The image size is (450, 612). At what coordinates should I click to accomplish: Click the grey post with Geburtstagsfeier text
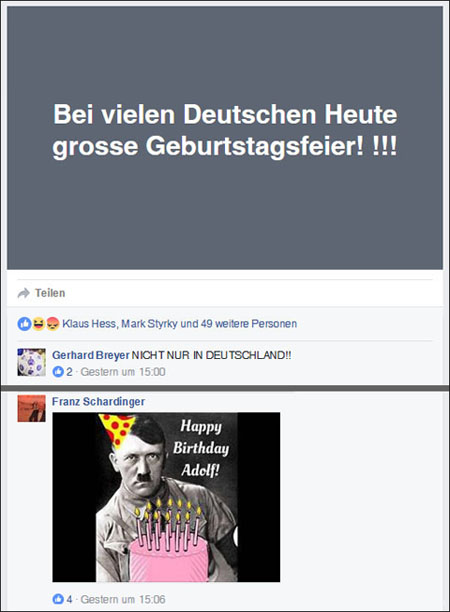coord(225,137)
